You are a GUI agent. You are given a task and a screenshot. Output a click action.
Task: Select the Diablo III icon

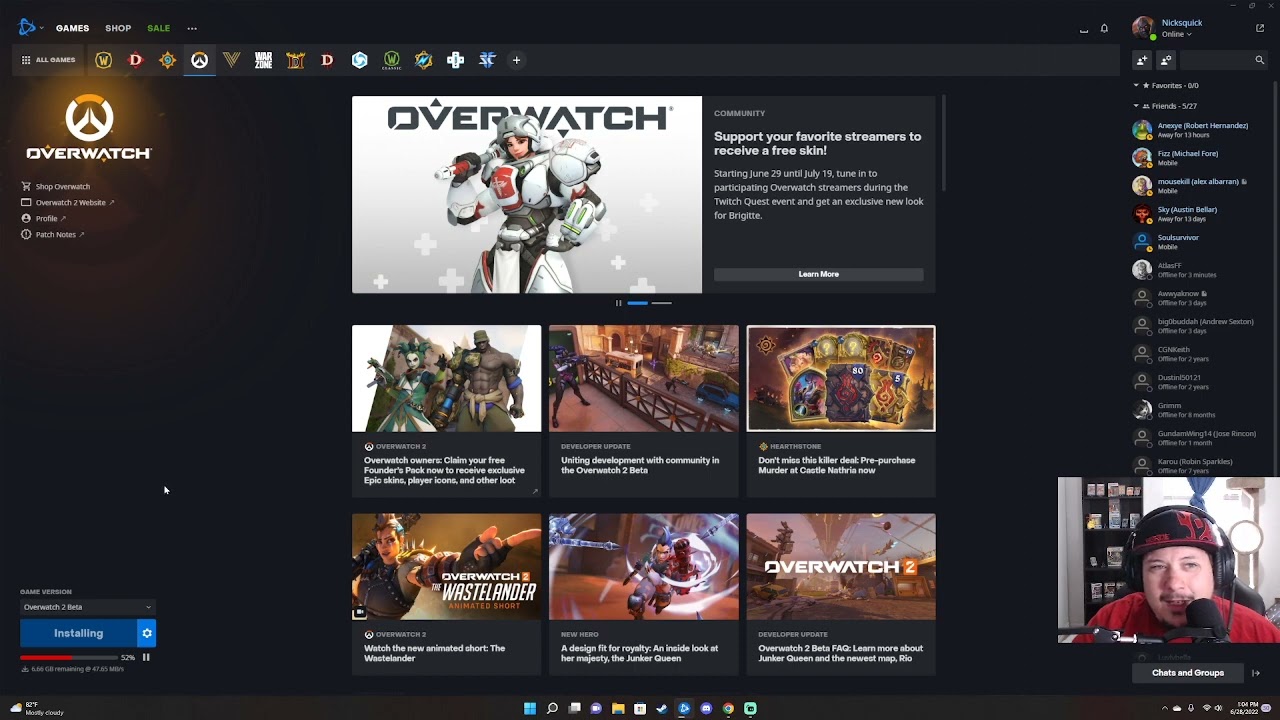tap(327, 60)
